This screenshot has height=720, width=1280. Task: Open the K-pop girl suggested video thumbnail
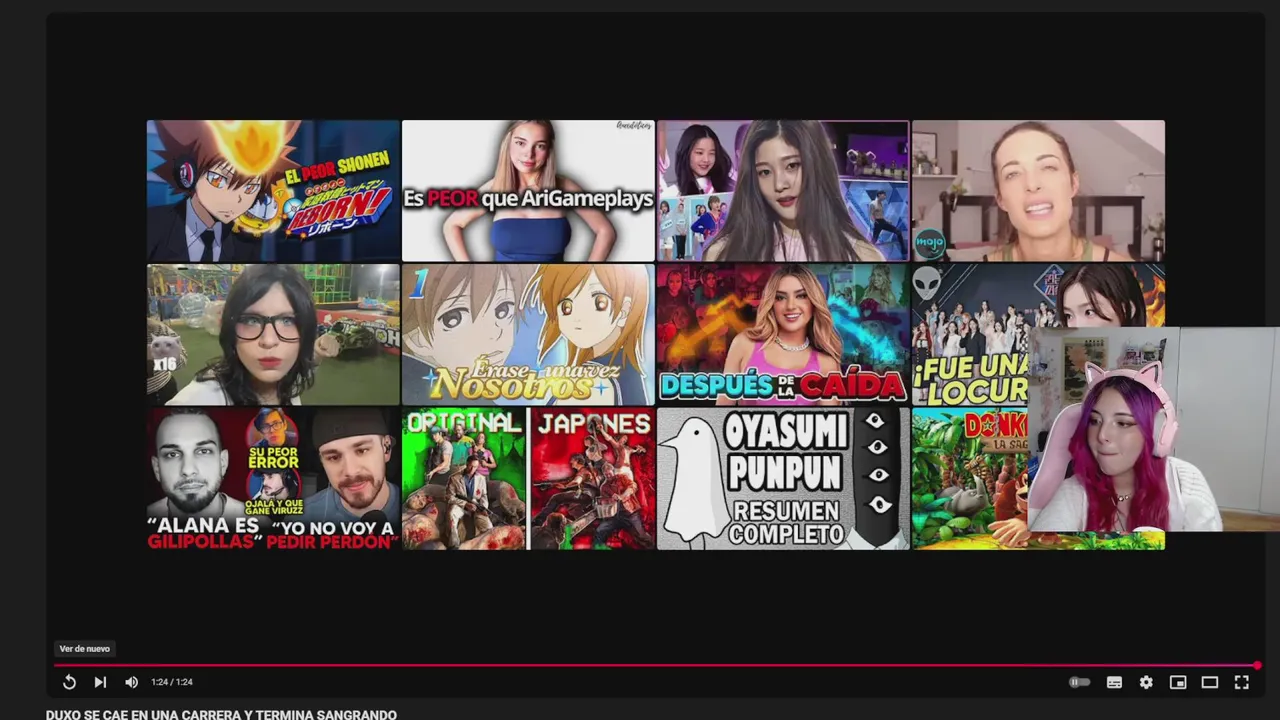coord(783,191)
